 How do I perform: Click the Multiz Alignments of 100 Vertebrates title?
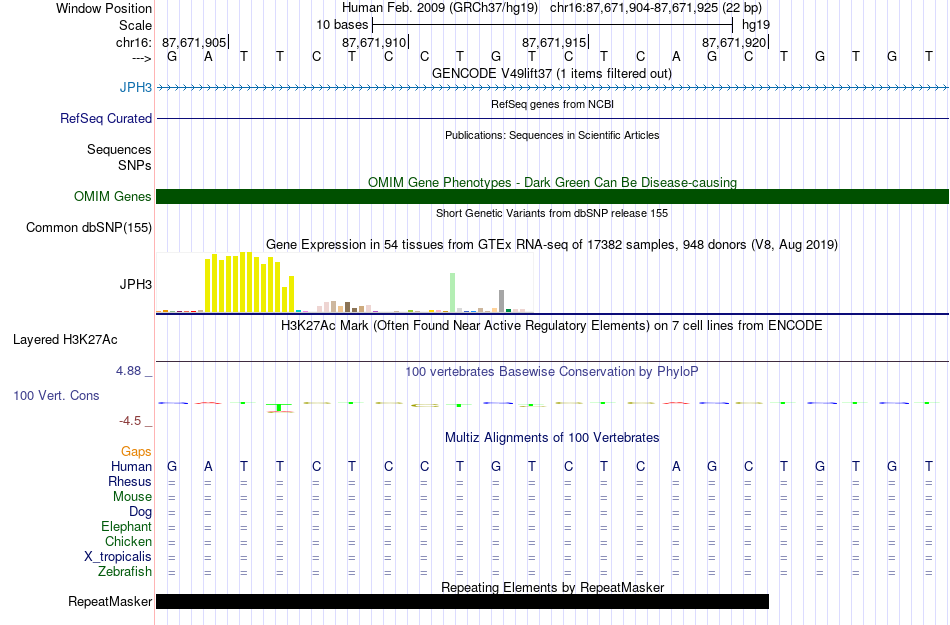point(552,438)
